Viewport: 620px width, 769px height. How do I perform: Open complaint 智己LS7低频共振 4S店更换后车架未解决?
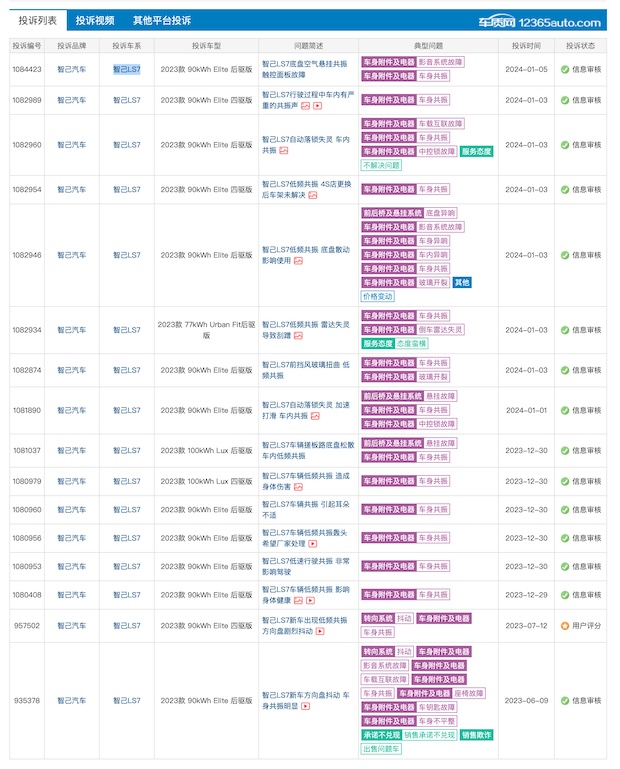click(x=307, y=189)
